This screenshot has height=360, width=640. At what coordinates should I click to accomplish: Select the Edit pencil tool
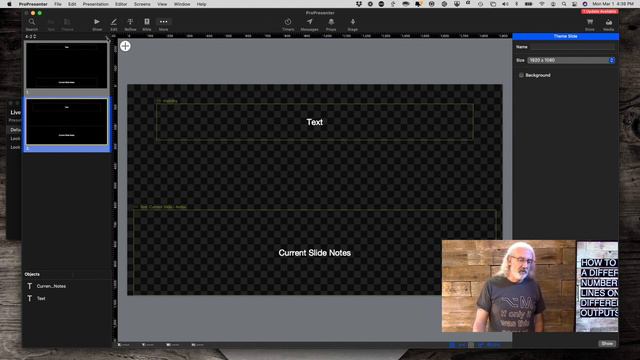[x=113, y=24]
